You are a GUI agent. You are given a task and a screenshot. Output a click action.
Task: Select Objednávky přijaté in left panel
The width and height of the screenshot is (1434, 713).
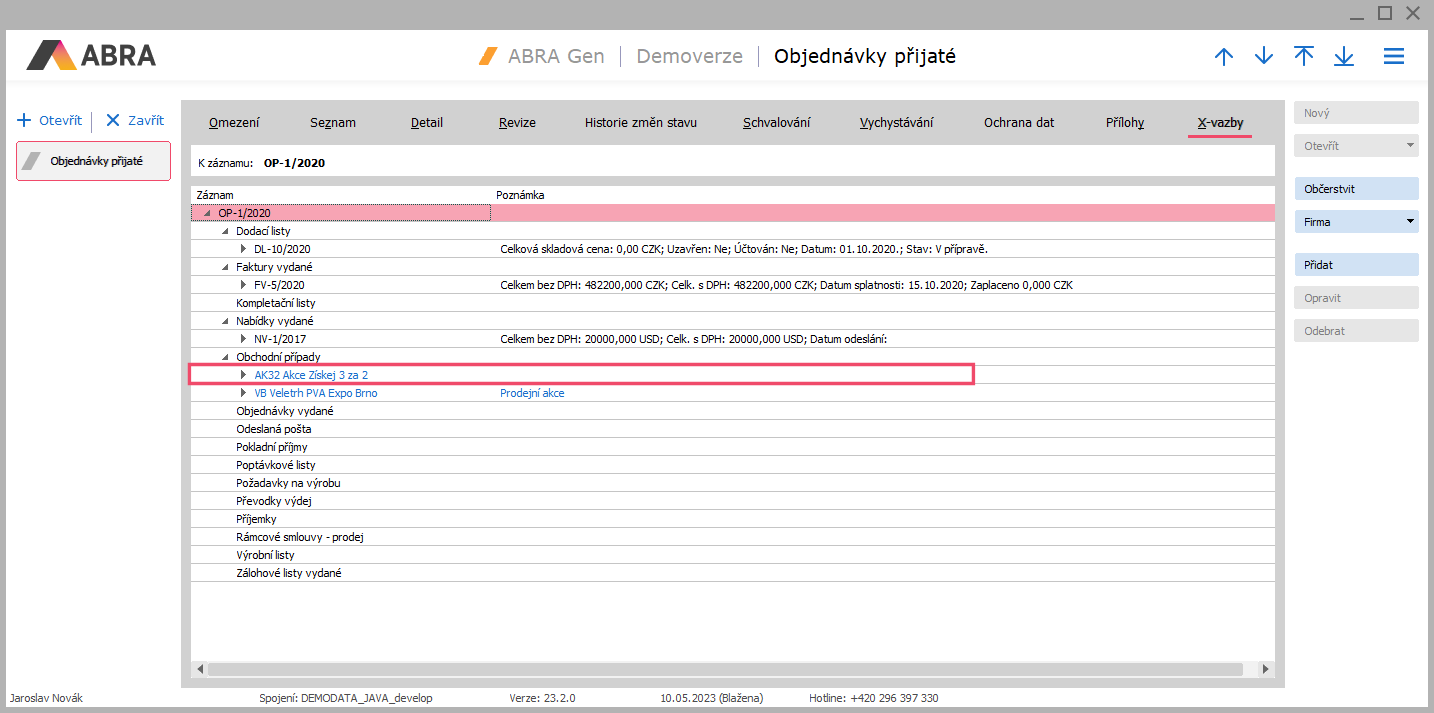(94, 161)
